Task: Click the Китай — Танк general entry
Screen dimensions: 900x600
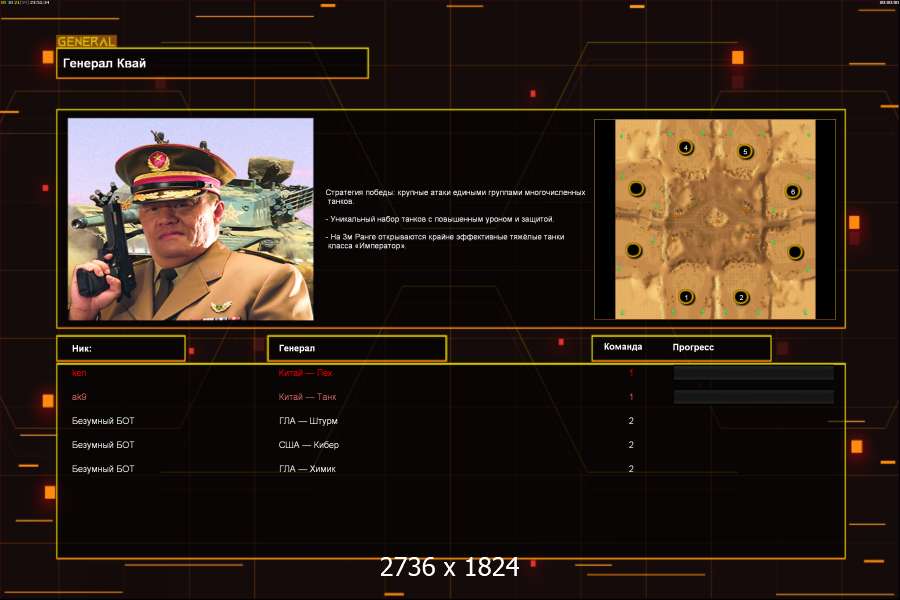Action: pyautogui.click(x=307, y=397)
